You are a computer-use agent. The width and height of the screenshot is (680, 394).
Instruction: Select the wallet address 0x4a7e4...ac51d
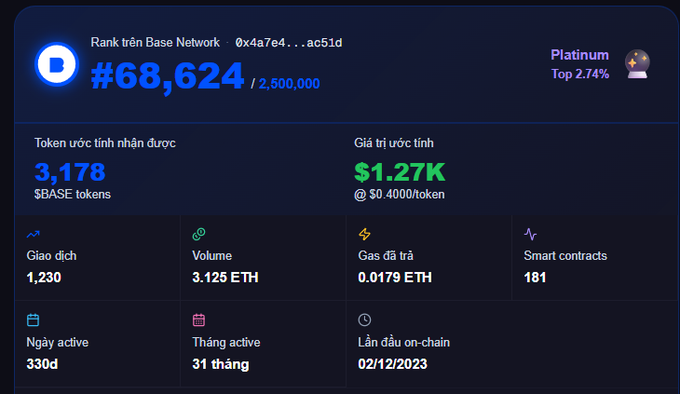[x=288, y=42]
